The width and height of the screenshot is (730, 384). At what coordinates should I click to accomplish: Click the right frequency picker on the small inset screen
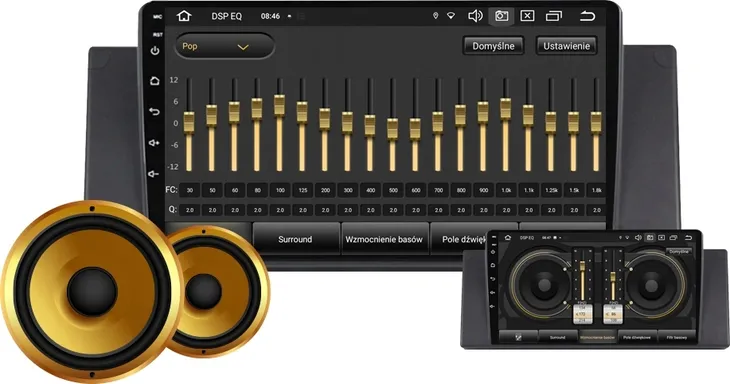pos(613,314)
